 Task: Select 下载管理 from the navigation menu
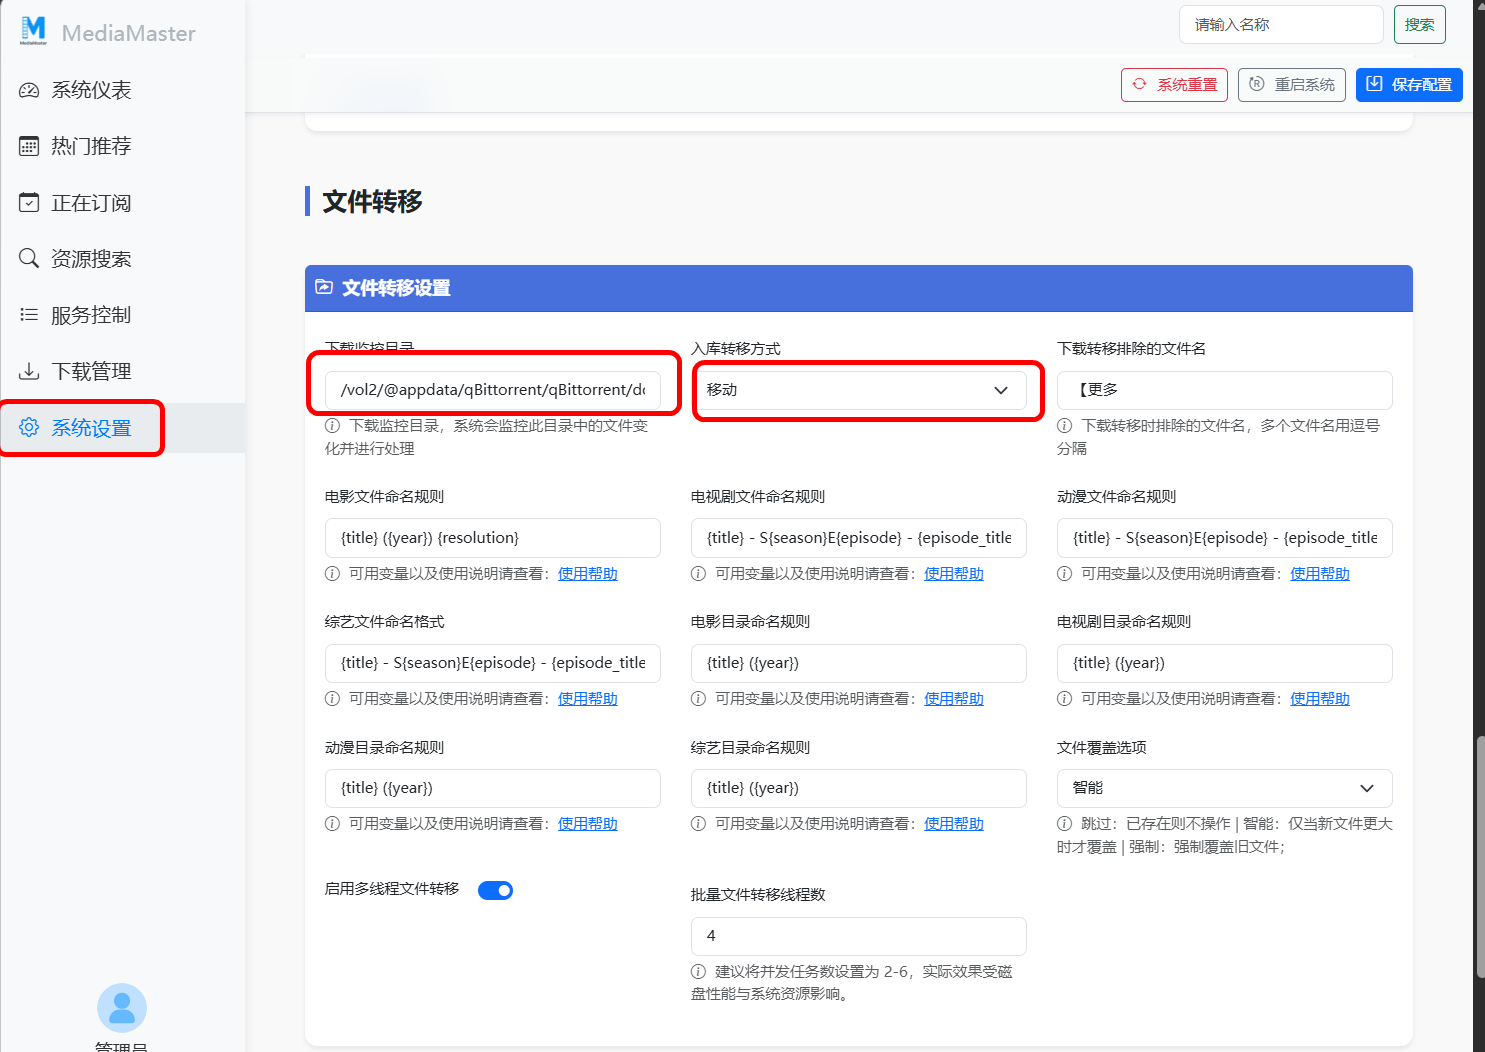coord(91,370)
